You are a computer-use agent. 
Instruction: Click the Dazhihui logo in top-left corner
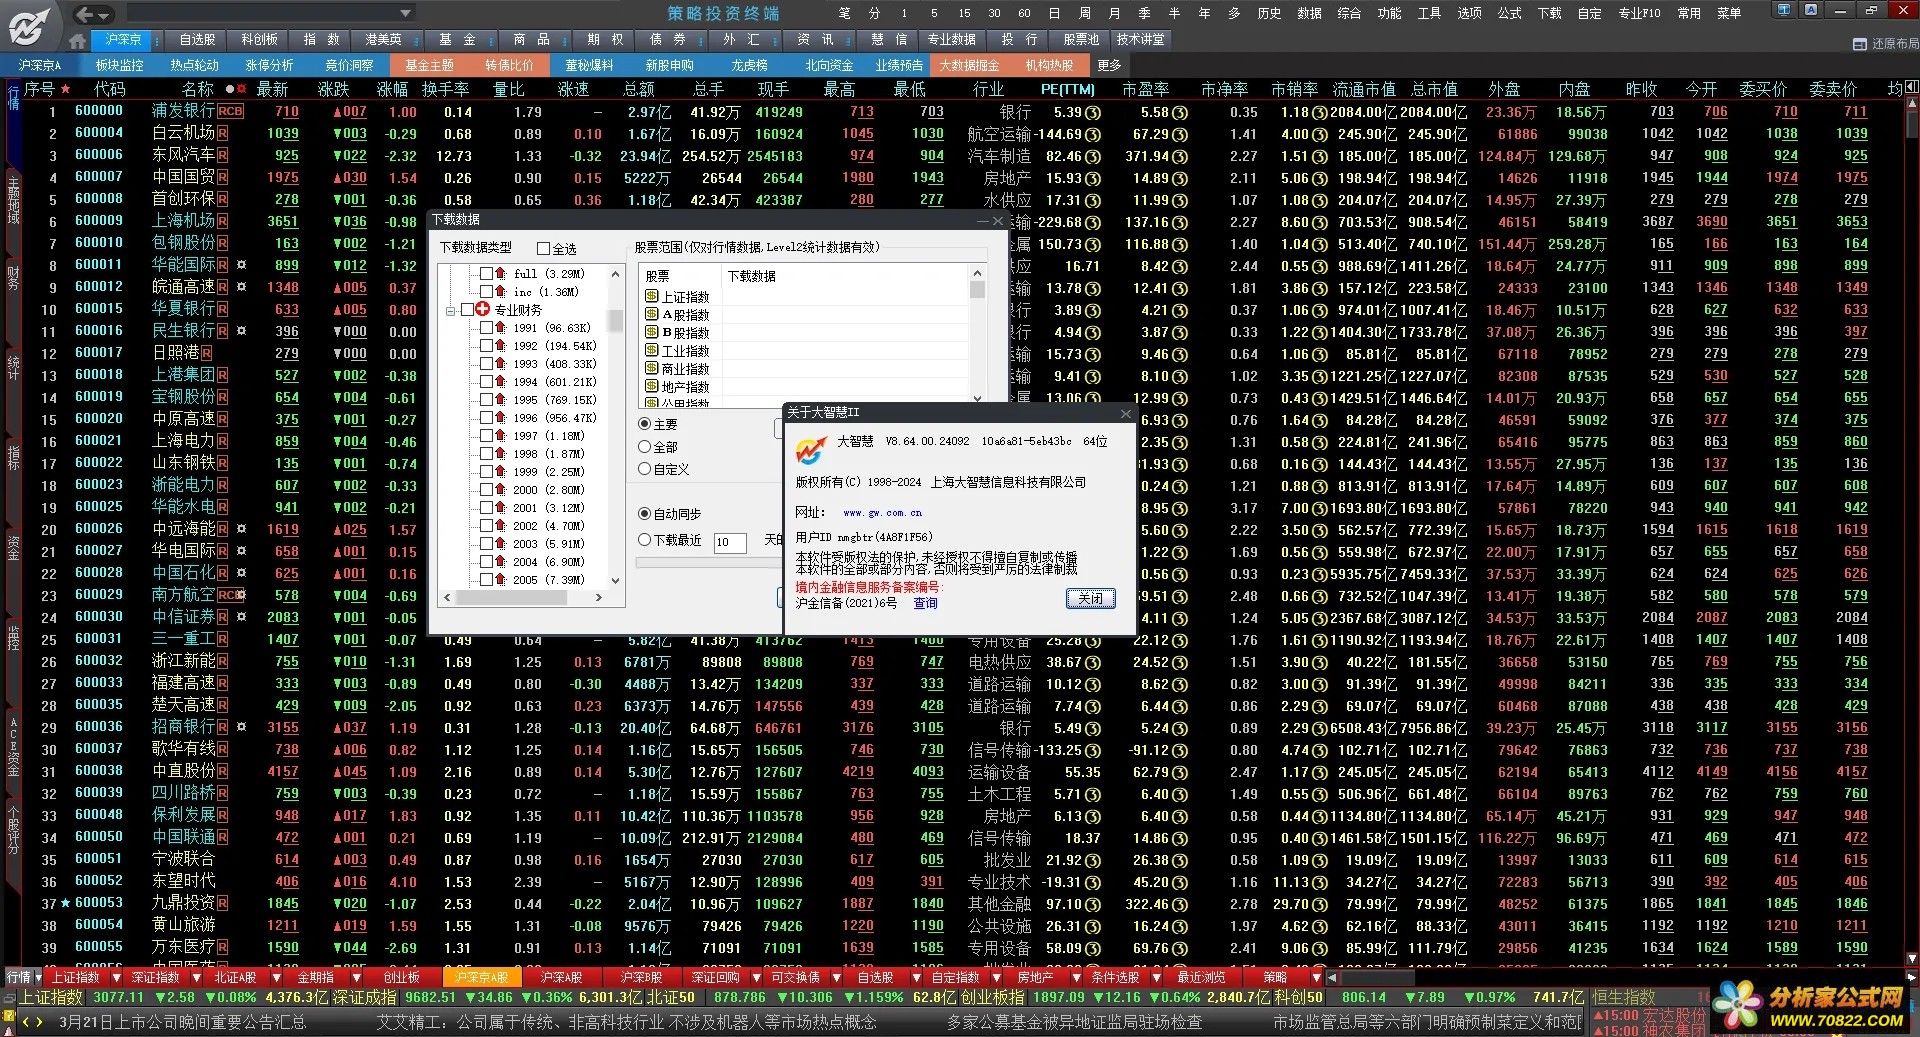point(29,26)
